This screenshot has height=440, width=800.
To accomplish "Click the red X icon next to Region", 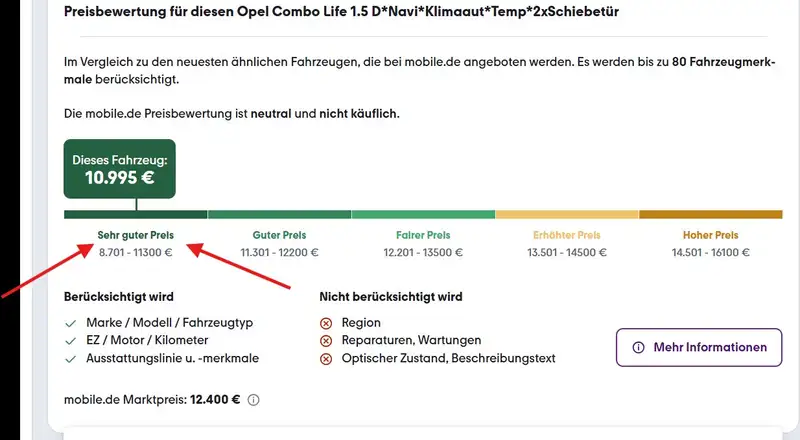I will [326, 324].
